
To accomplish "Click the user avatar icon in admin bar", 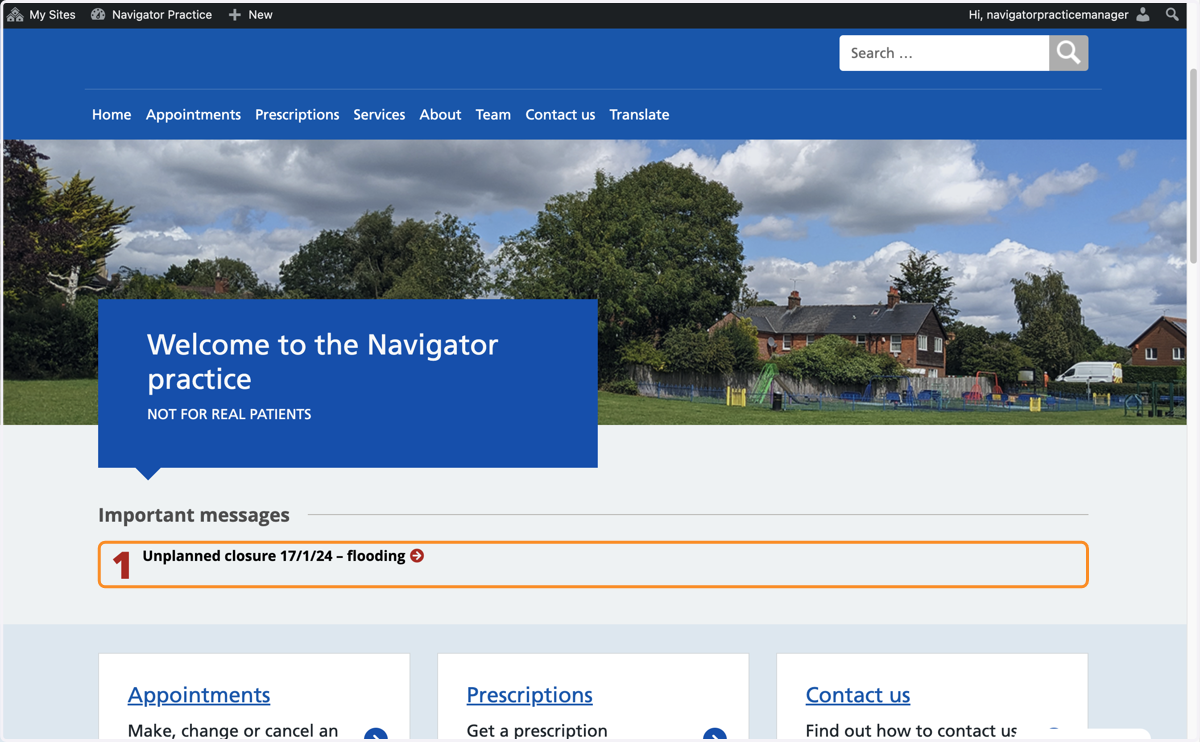I will pyautogui.click(x=1143, y=15).
